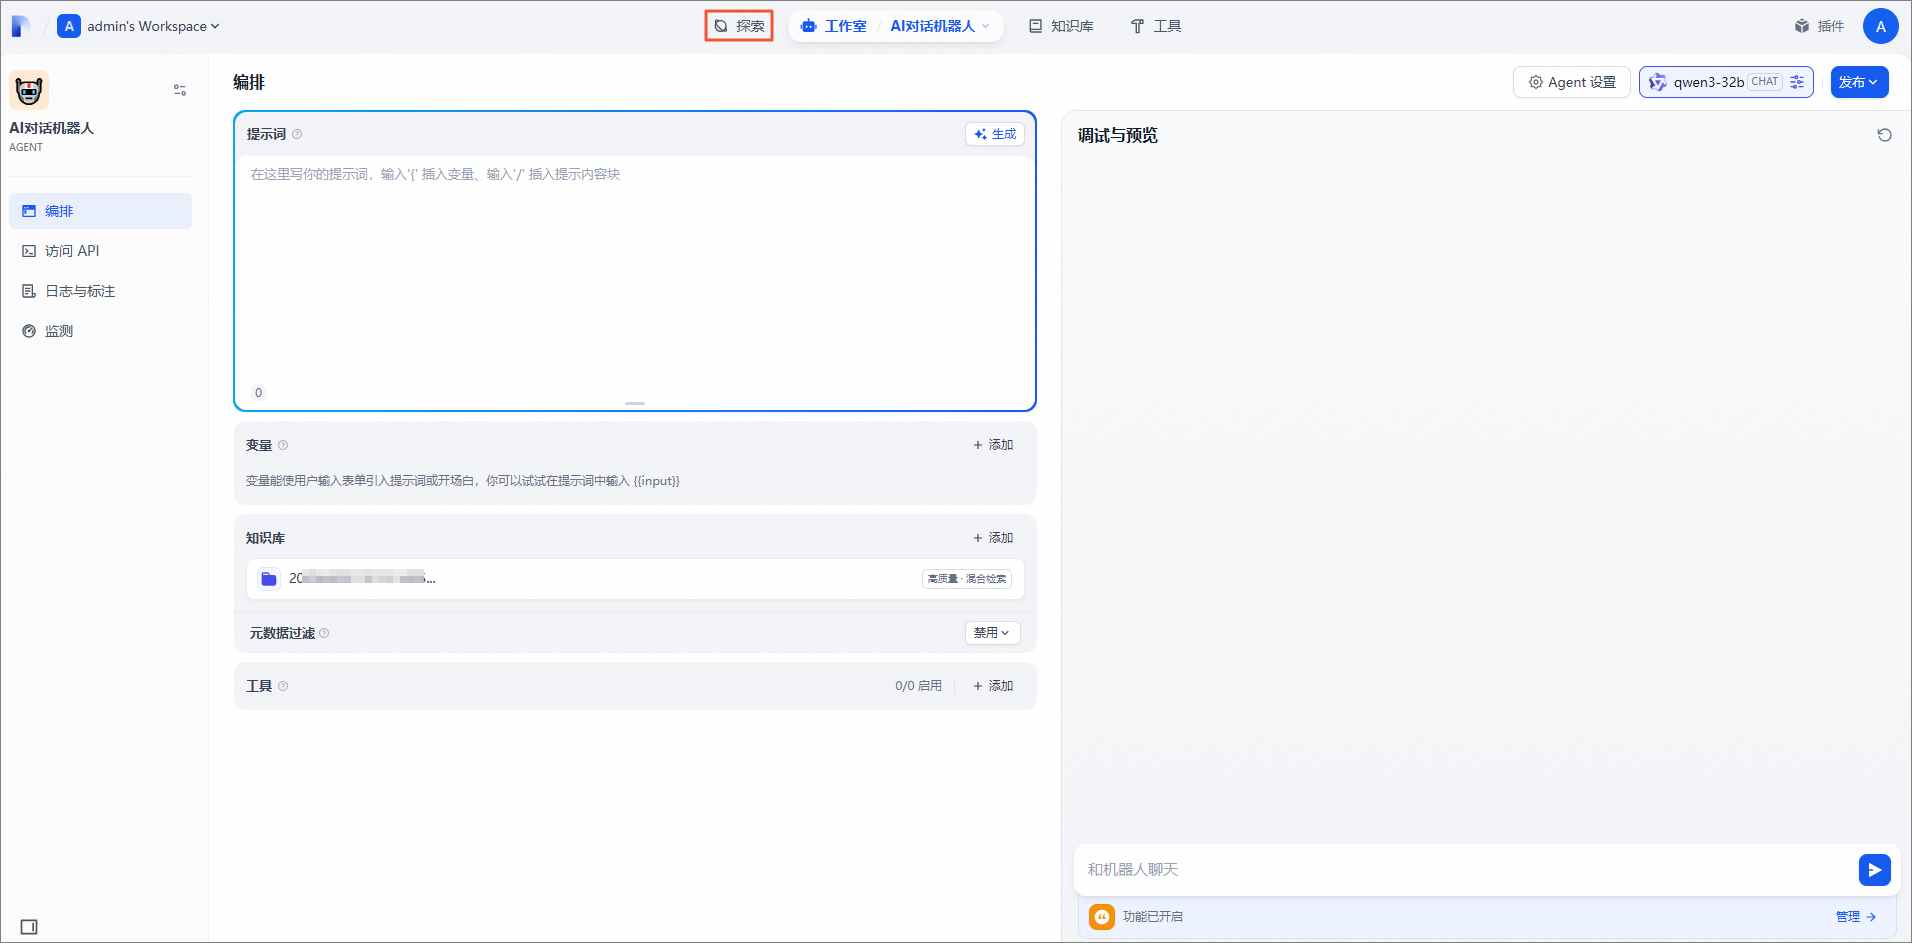Open the 工作室 Studio tab
The image size is (1912, 943).
(834, 26)
